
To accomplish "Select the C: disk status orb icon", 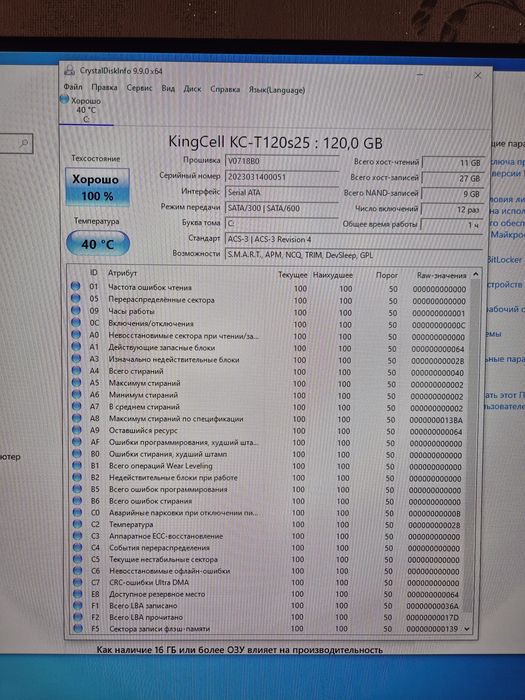I will coord(64,100).
